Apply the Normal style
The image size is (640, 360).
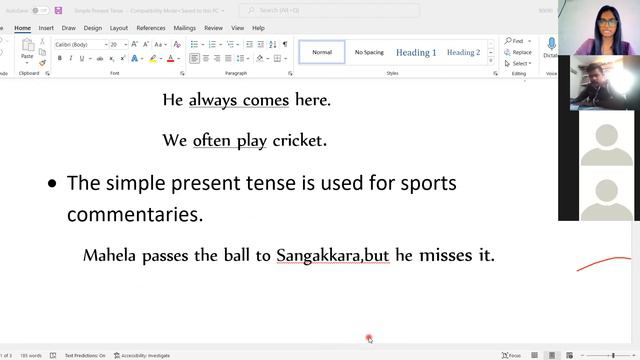322,52
